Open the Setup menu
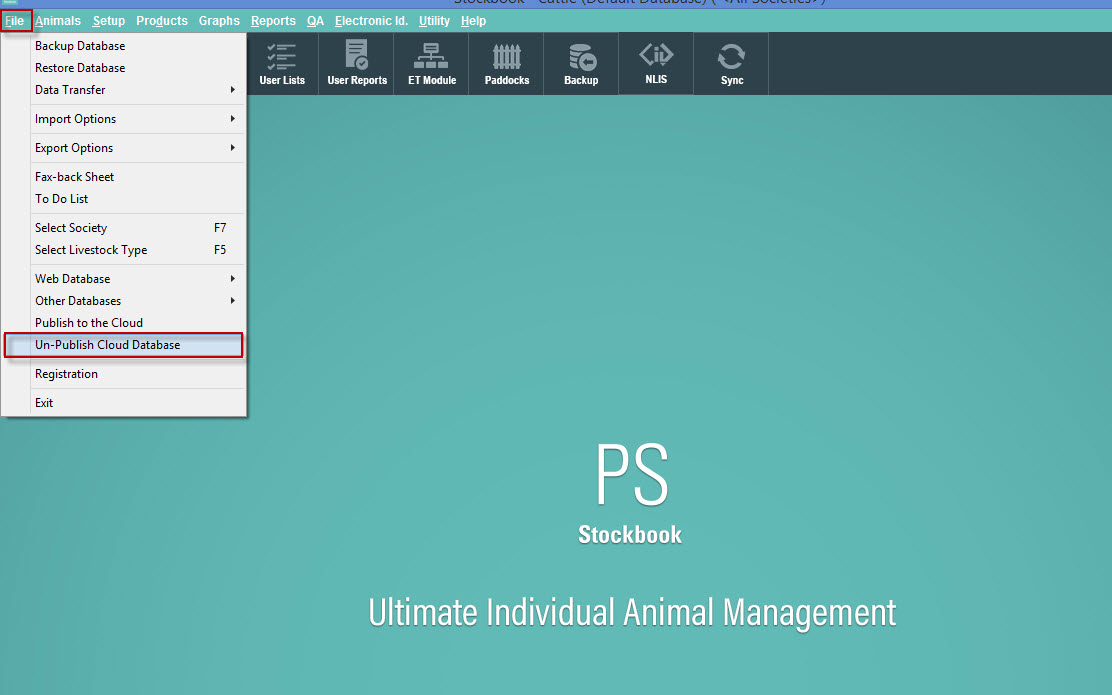This screenshot has height=695, width=1112. coord(109,21)
